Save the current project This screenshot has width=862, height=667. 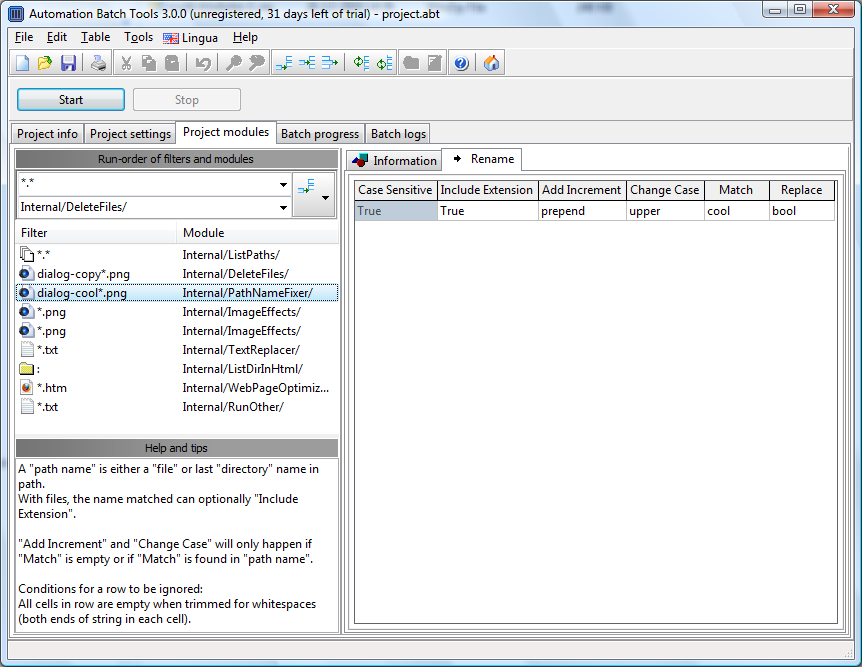coord(68,62)
